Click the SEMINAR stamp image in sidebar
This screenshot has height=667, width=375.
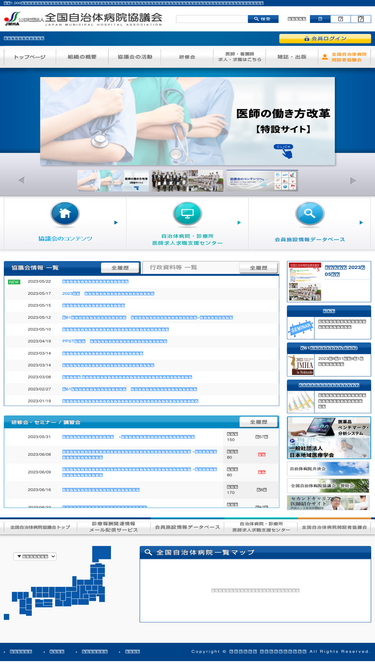click(x=301, y=328)
